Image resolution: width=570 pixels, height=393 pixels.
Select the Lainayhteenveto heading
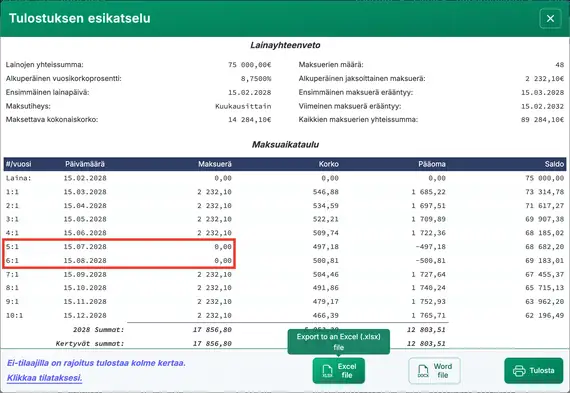click(x=285, y=45)
